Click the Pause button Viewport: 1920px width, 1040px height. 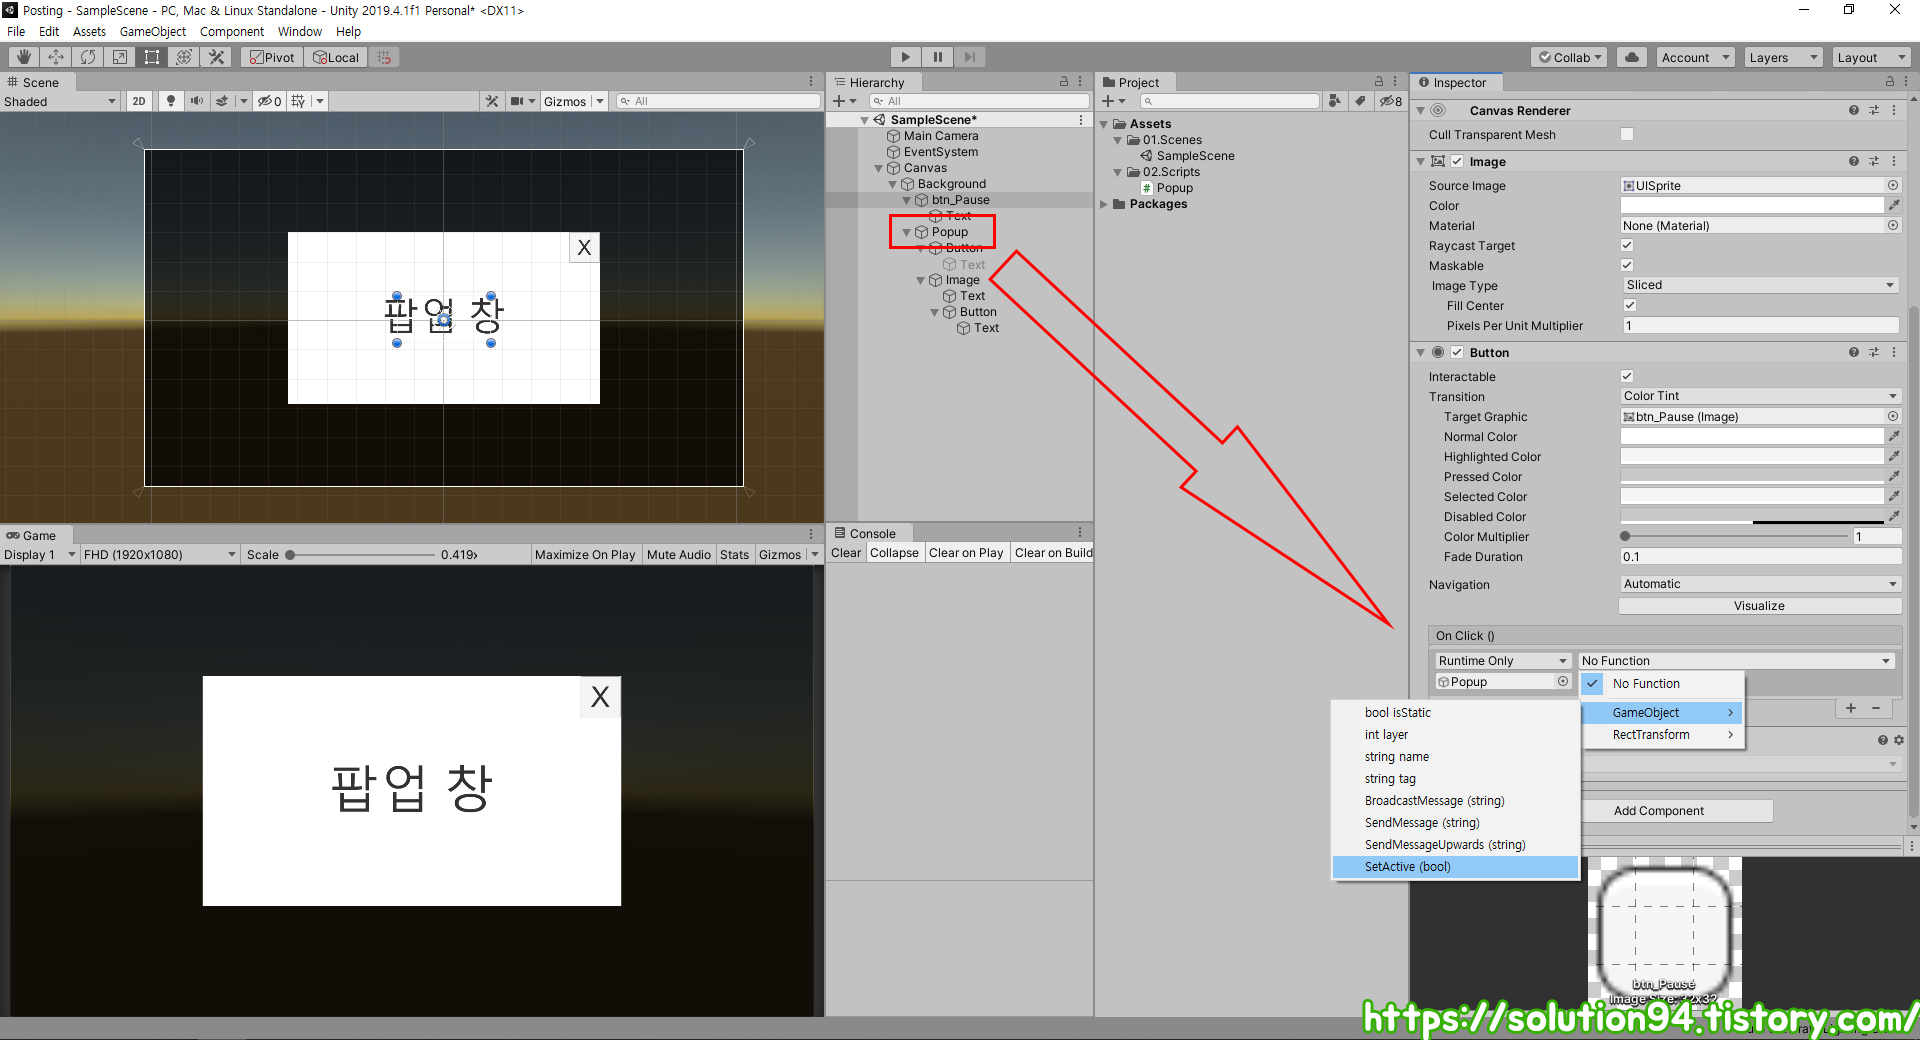(937, 57)
